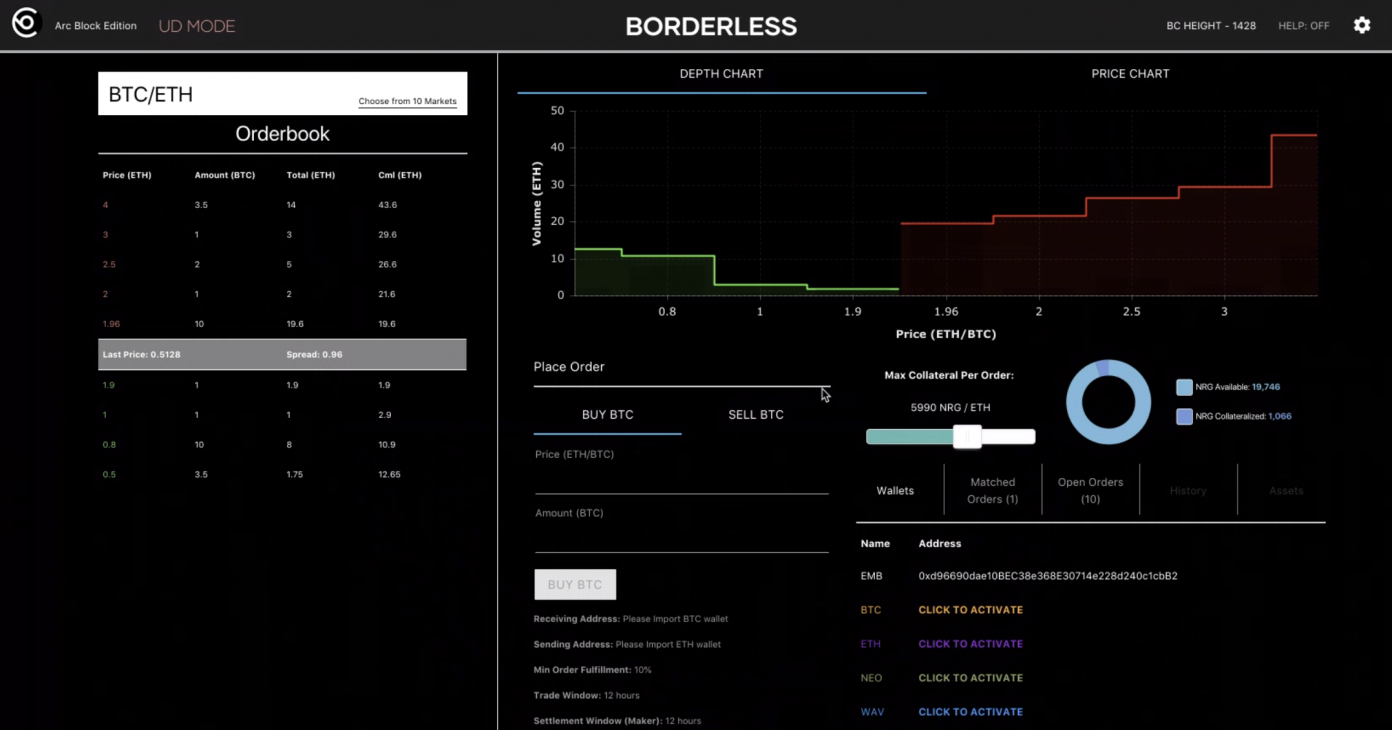Screen dimensions: 1392x730
Task: Activate the WAV wallet
Action: coord(970,712)
